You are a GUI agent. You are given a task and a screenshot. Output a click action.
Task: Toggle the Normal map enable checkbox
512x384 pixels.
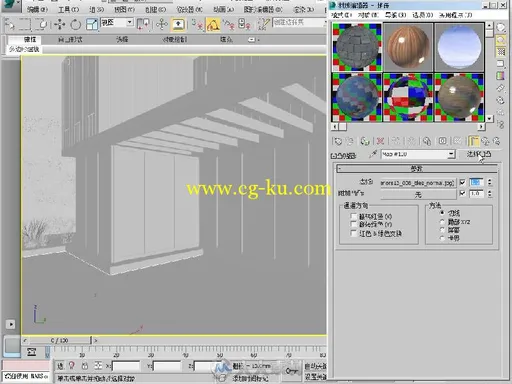coord(462,182)
